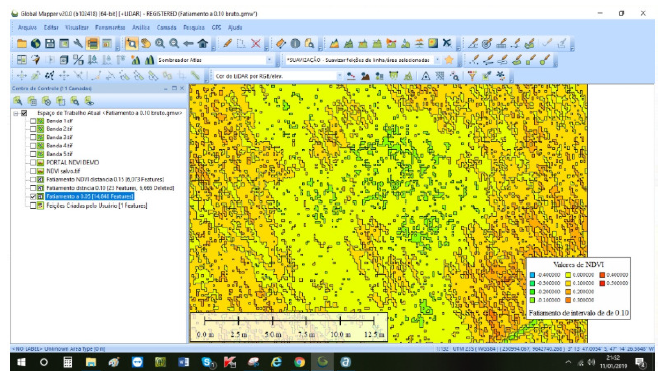Enable the NDVI salvo.tif layer checkbox
The width and height of the screenshot is (665, 378).
pos(33,171)
